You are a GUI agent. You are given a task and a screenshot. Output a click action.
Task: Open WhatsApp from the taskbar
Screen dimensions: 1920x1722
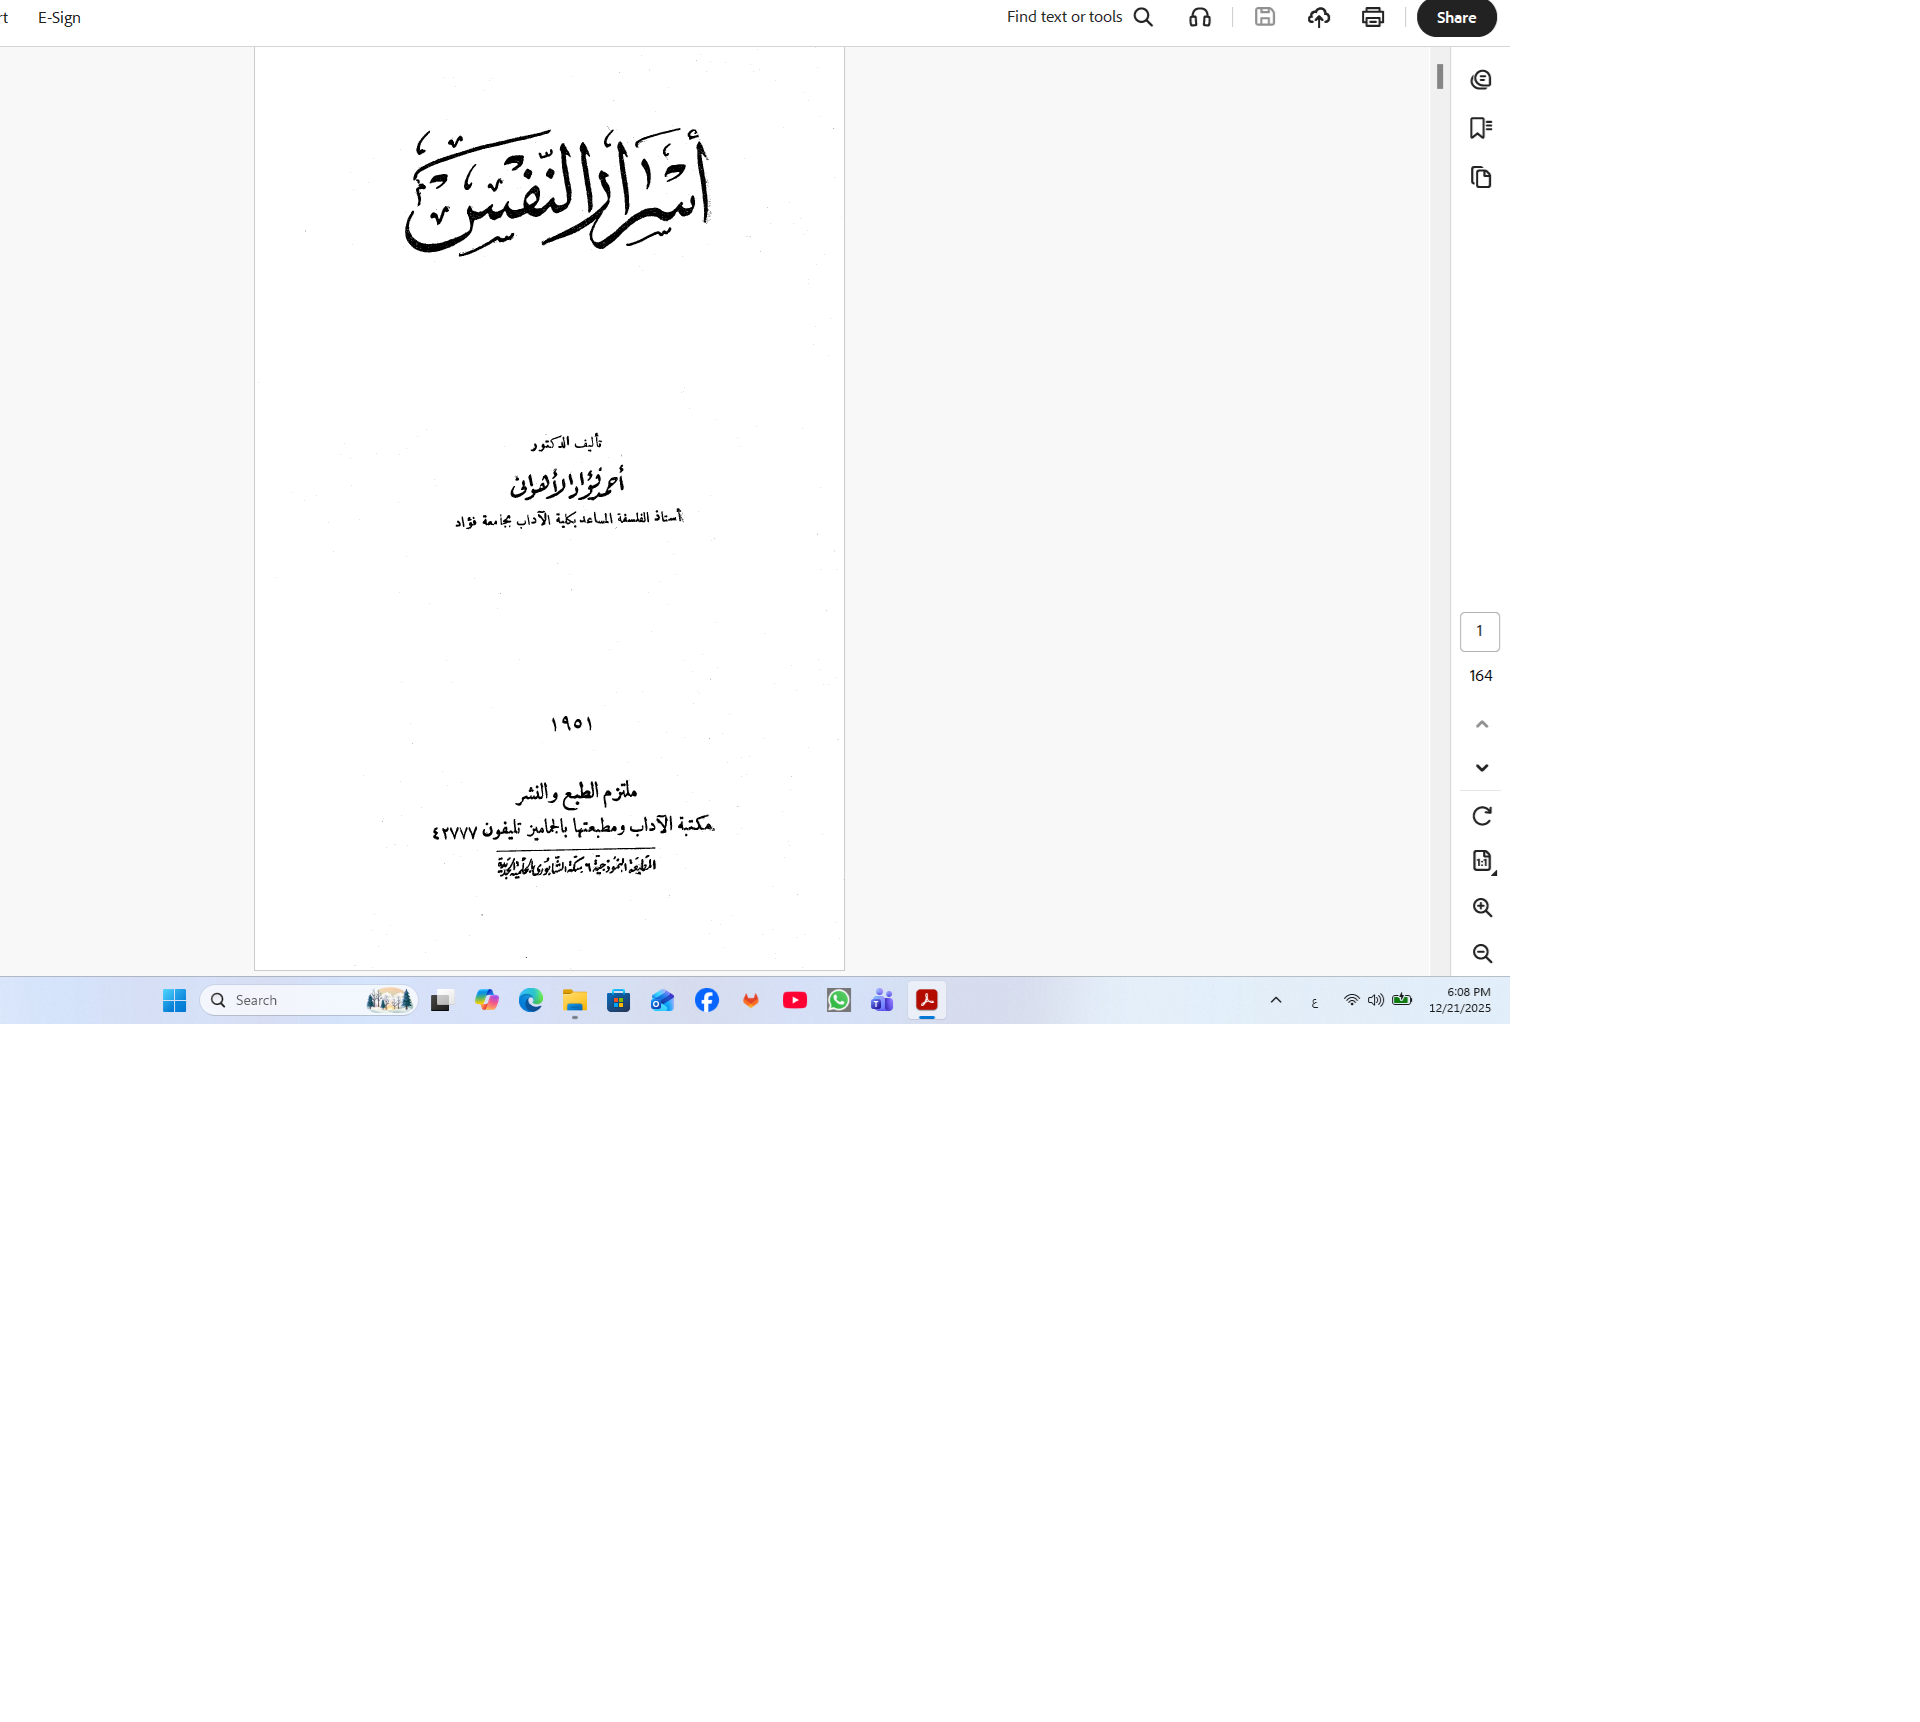(839, 1000)
